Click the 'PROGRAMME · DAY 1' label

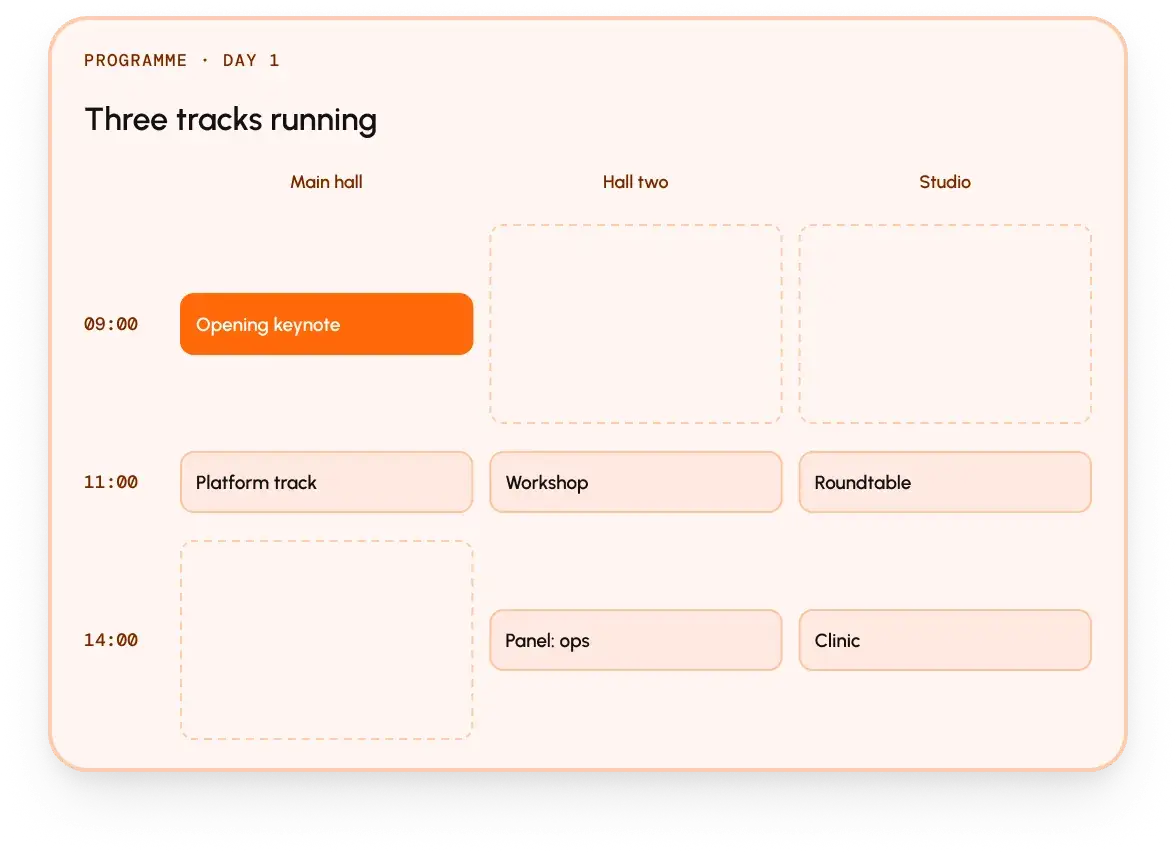click(x=182, y=61)
